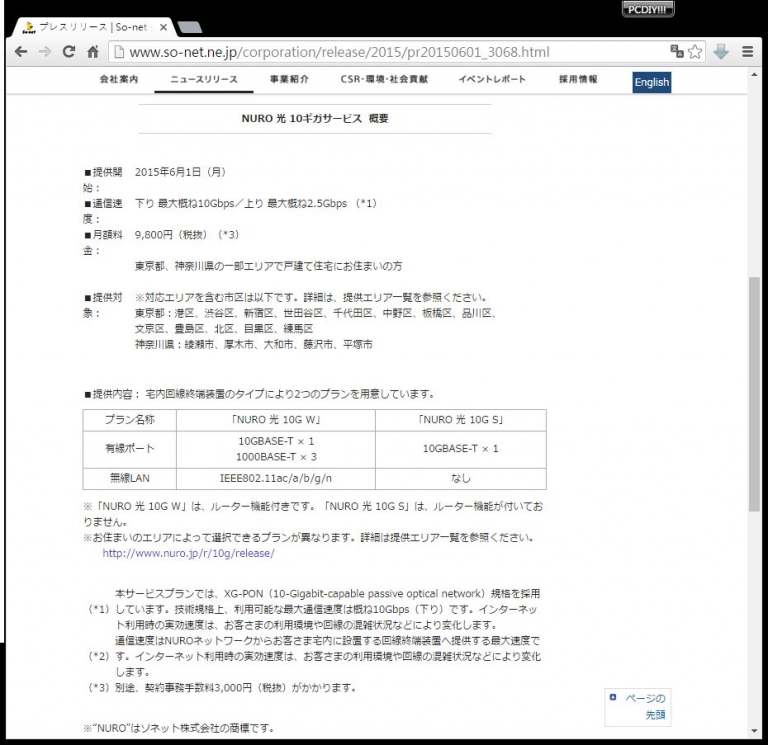Click the browser forward arrow

45,52
